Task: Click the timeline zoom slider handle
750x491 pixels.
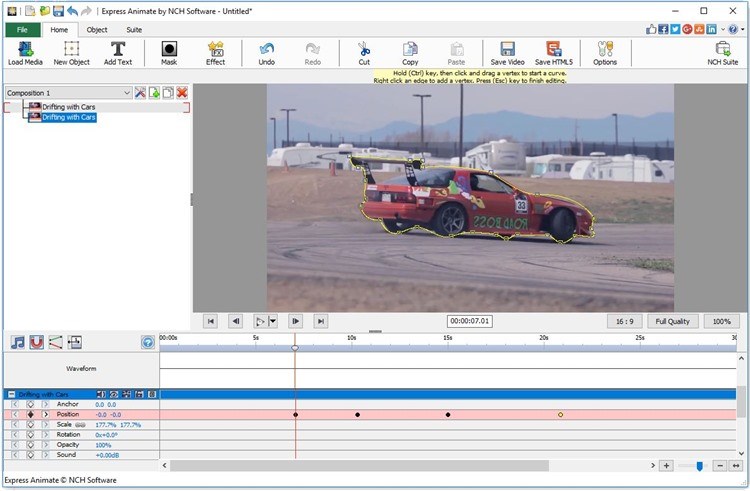Action: [x=700, y=466]
